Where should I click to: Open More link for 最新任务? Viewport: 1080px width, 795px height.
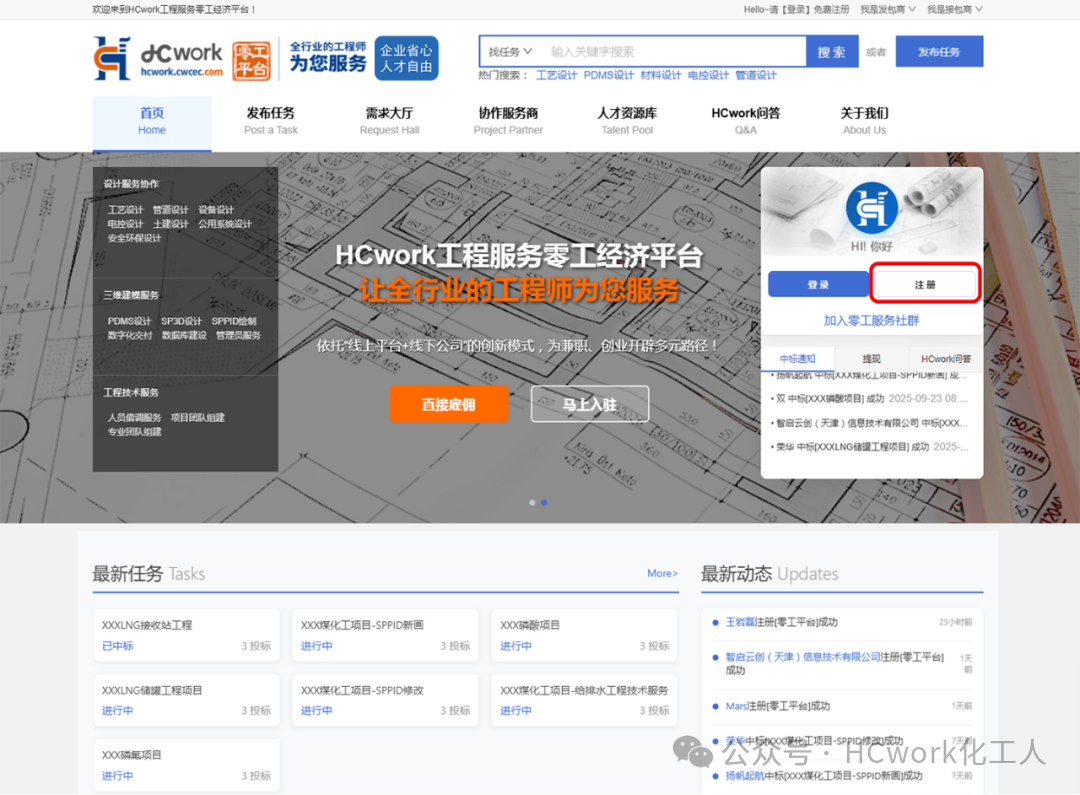tap(662, 573)
